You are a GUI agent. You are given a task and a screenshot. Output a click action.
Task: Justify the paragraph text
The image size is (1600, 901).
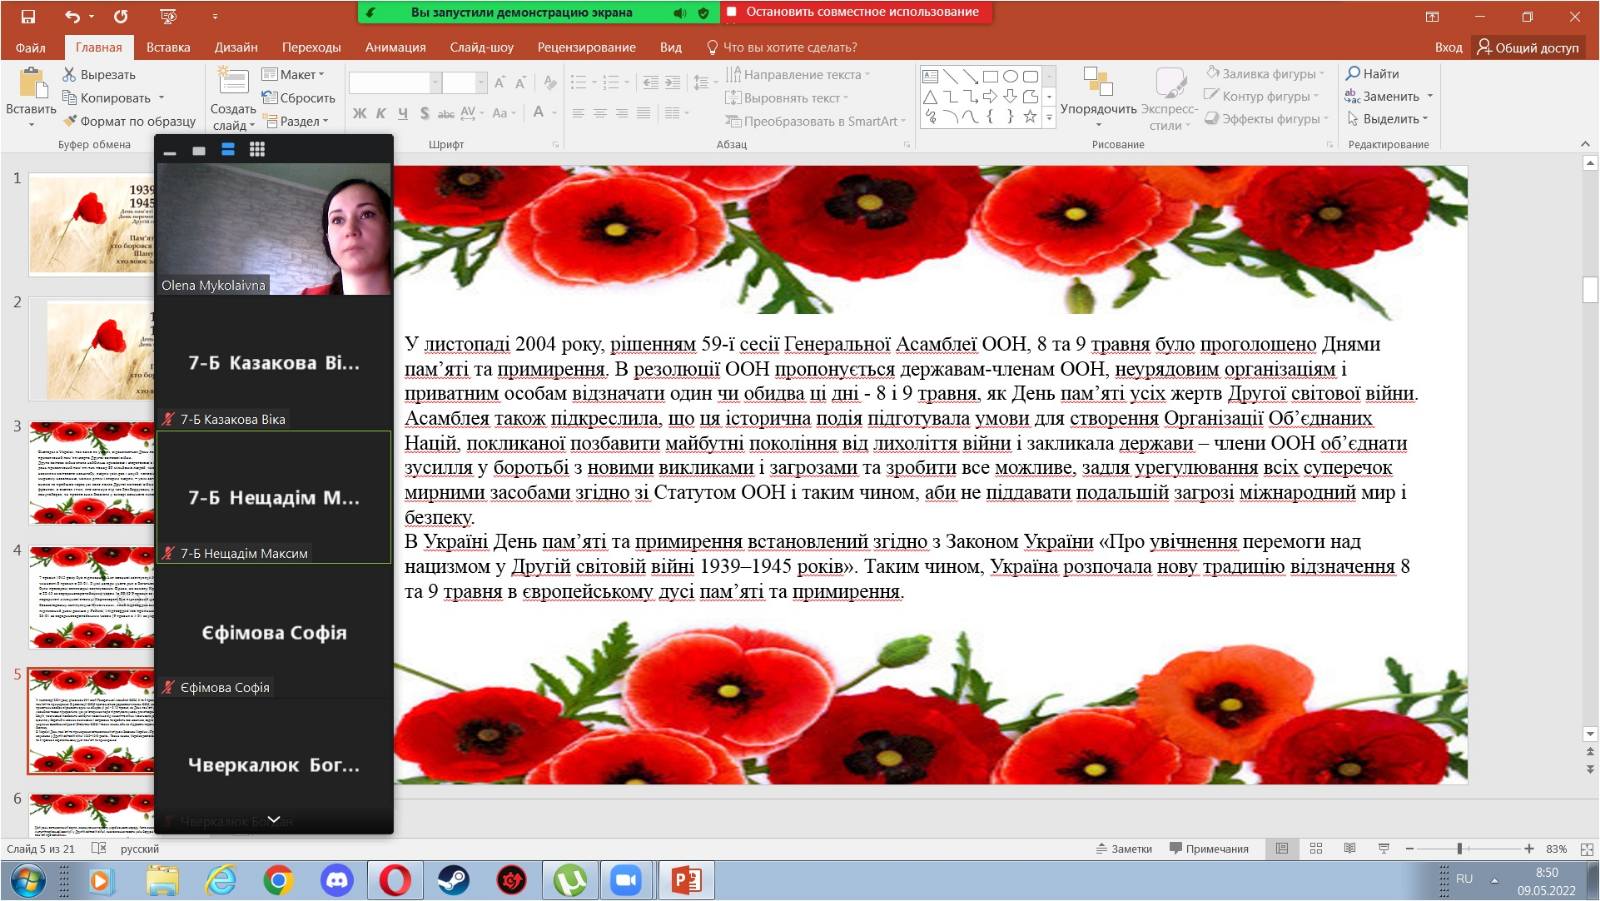(643, 113)
